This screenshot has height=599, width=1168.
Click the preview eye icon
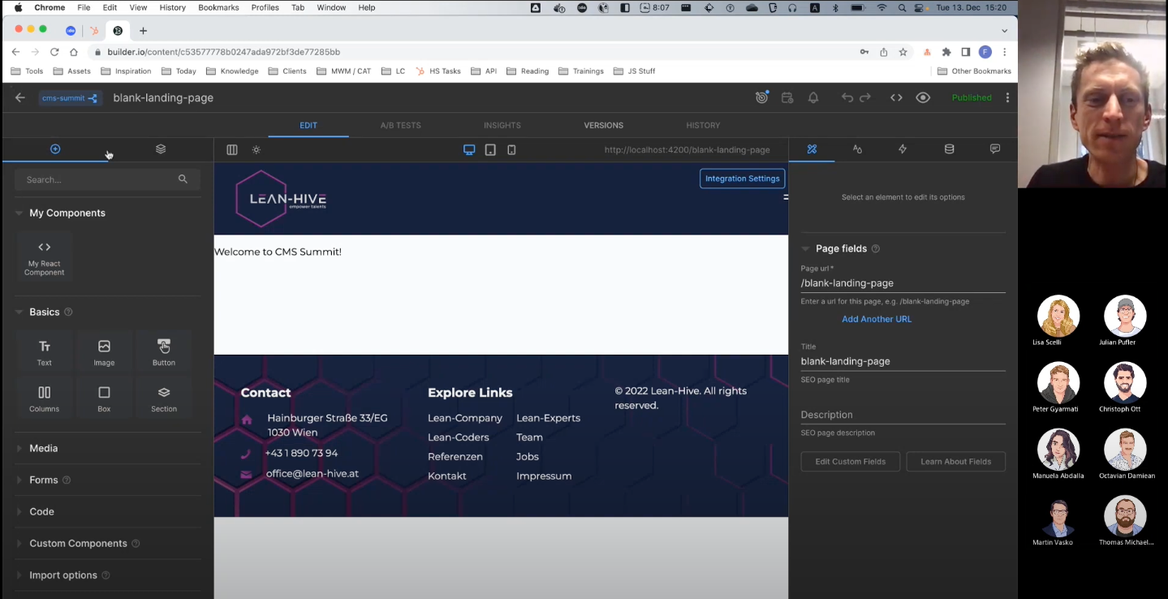pos(923,97)
